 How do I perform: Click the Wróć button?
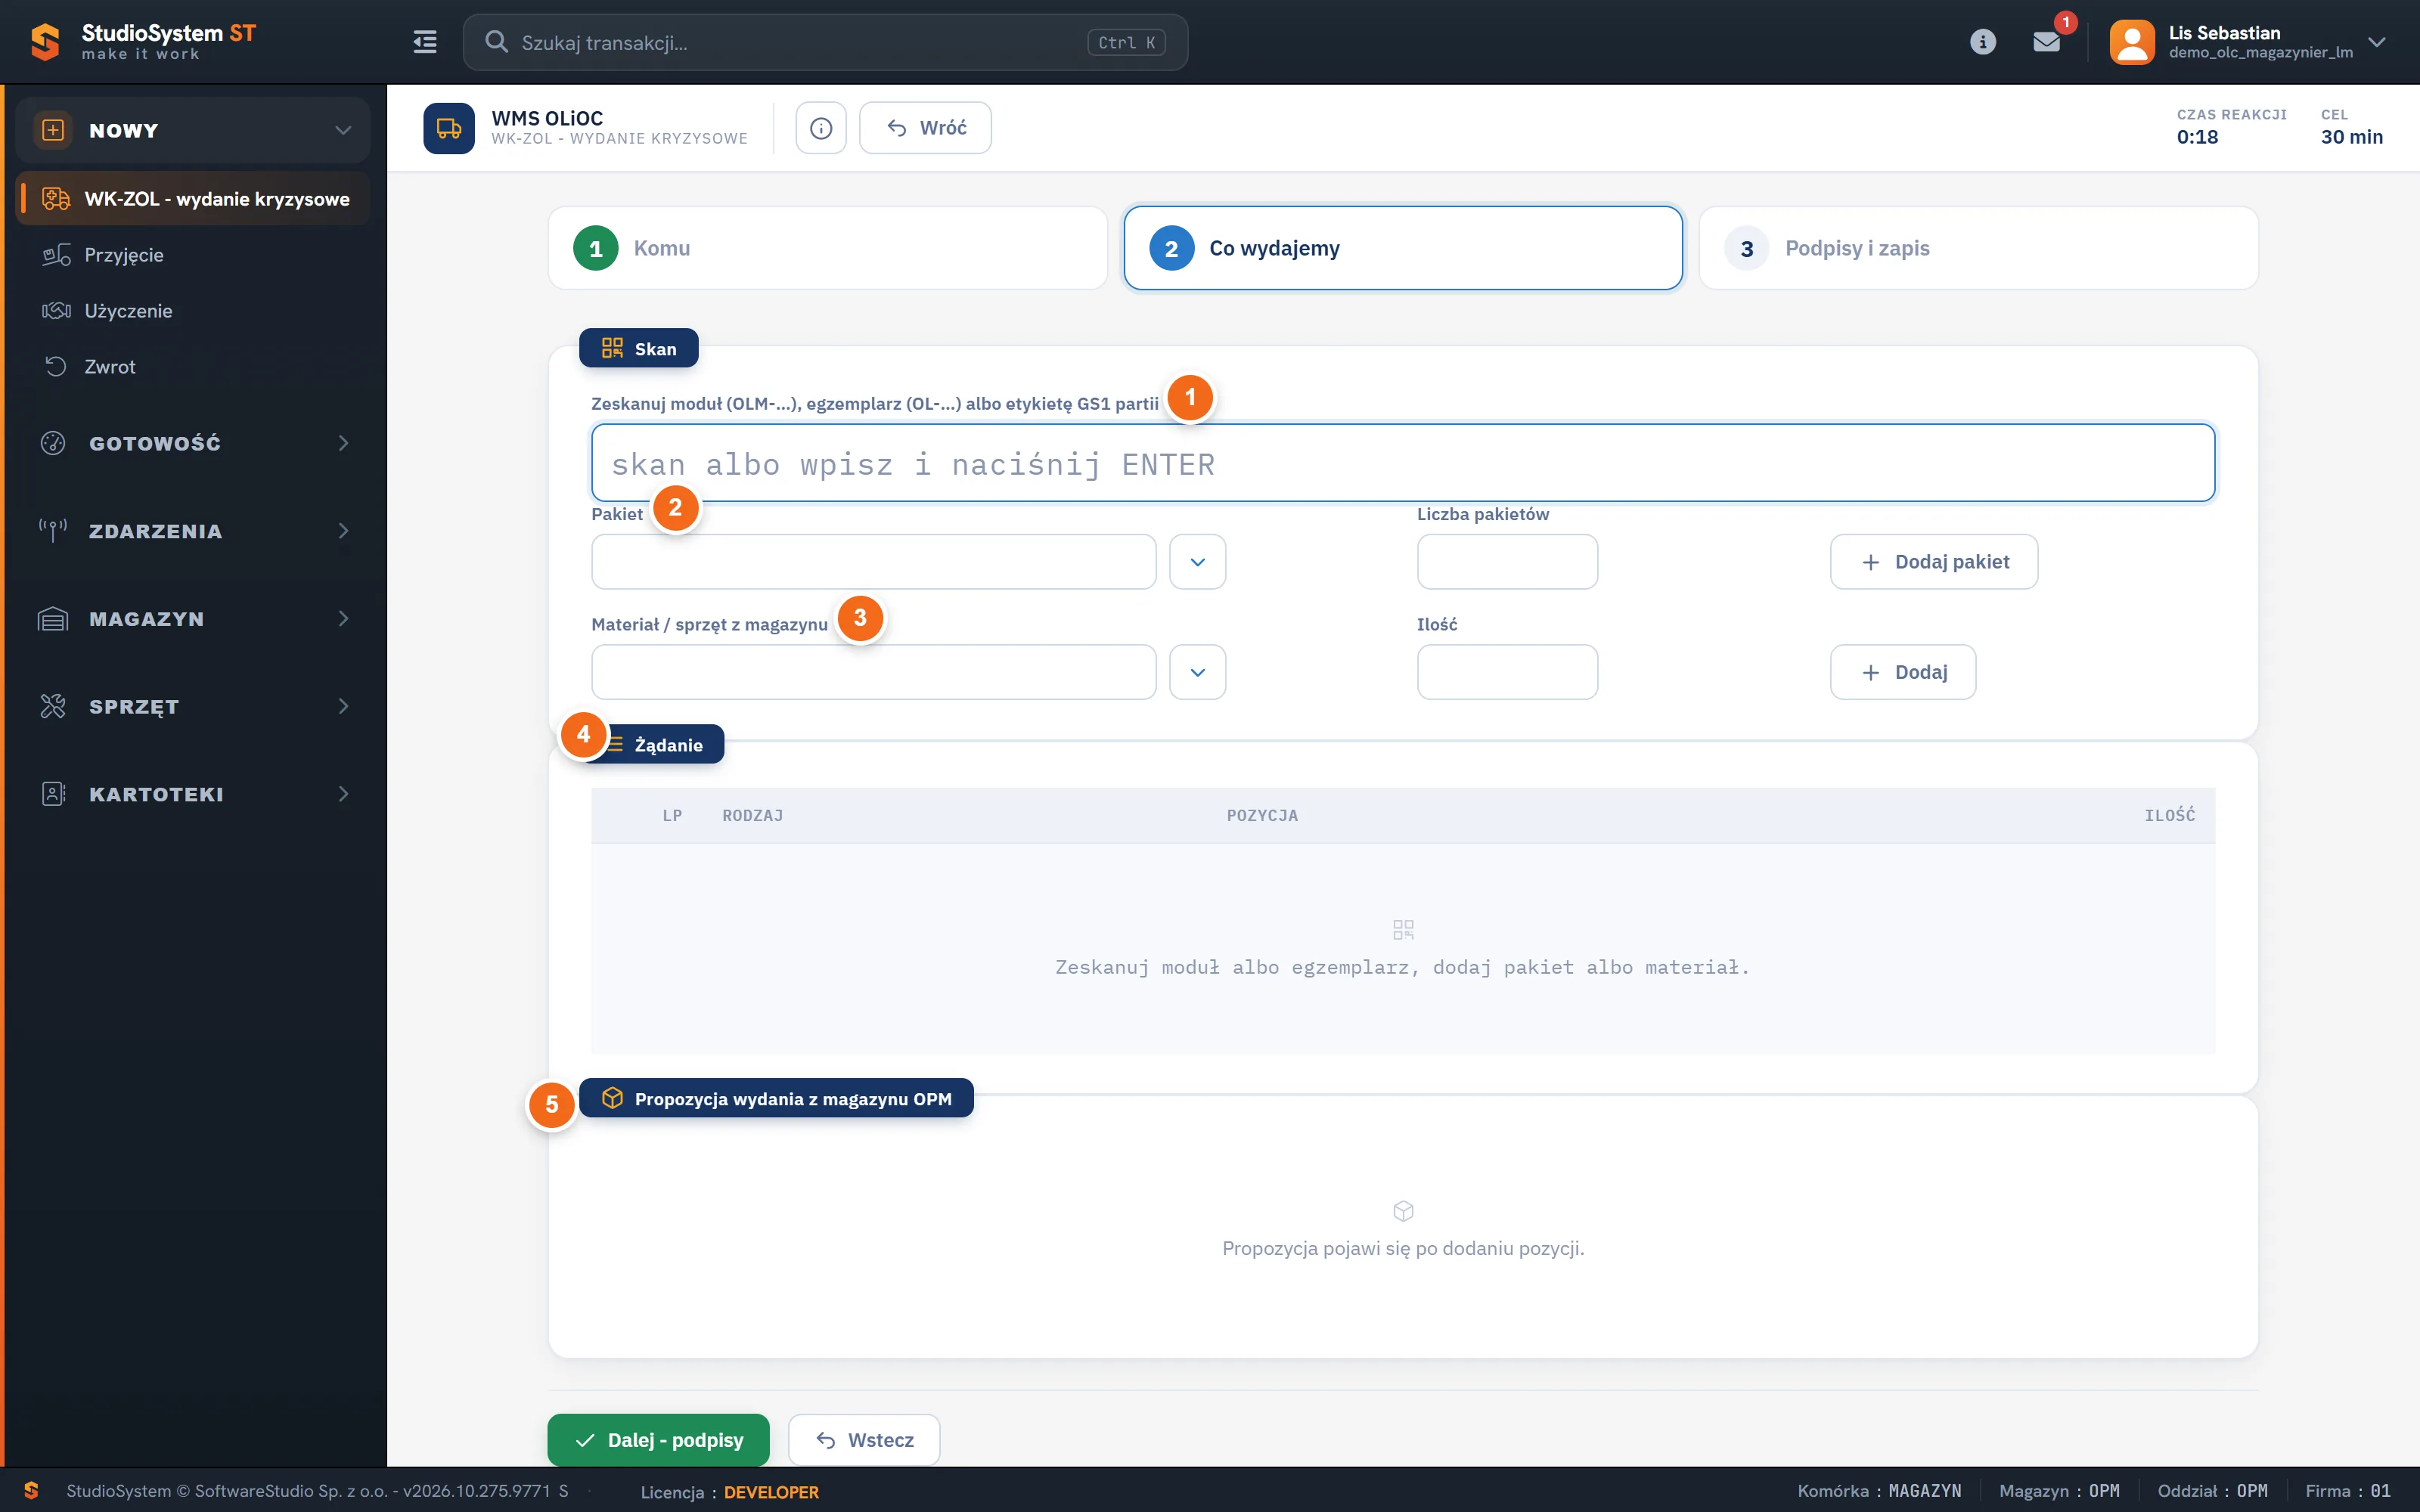tap(925, 128)
